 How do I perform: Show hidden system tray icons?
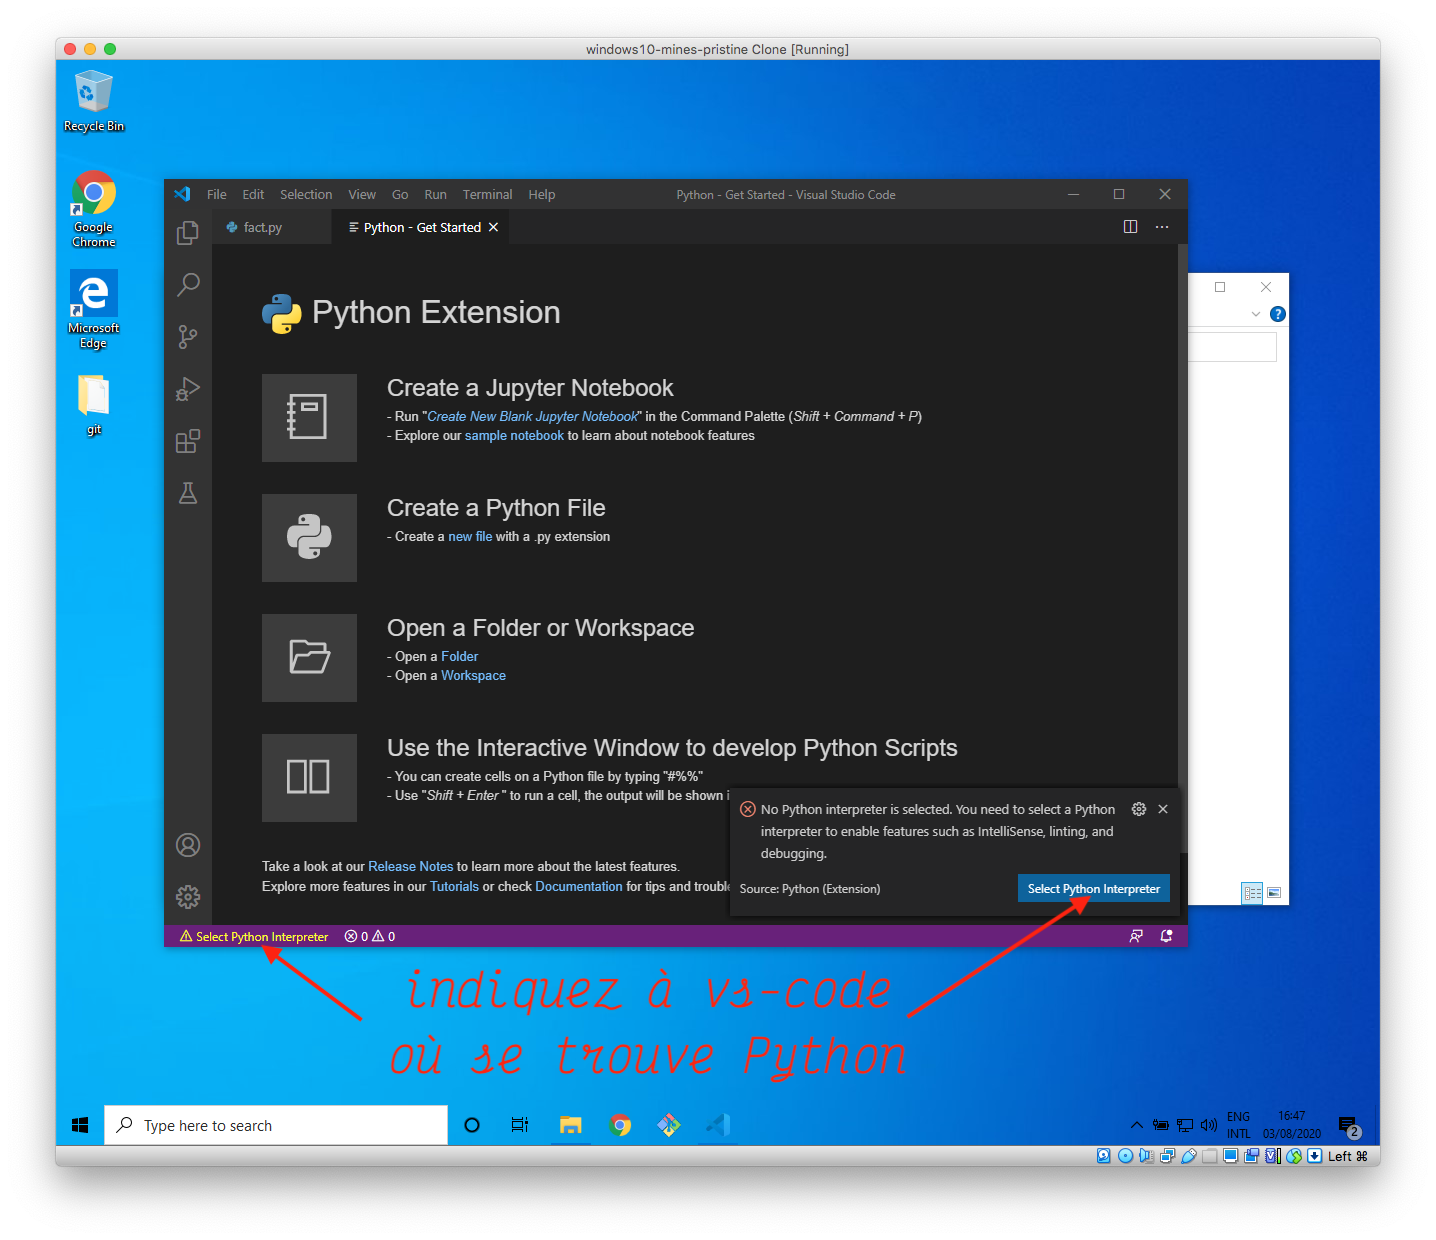[x=1136, y=1125]
